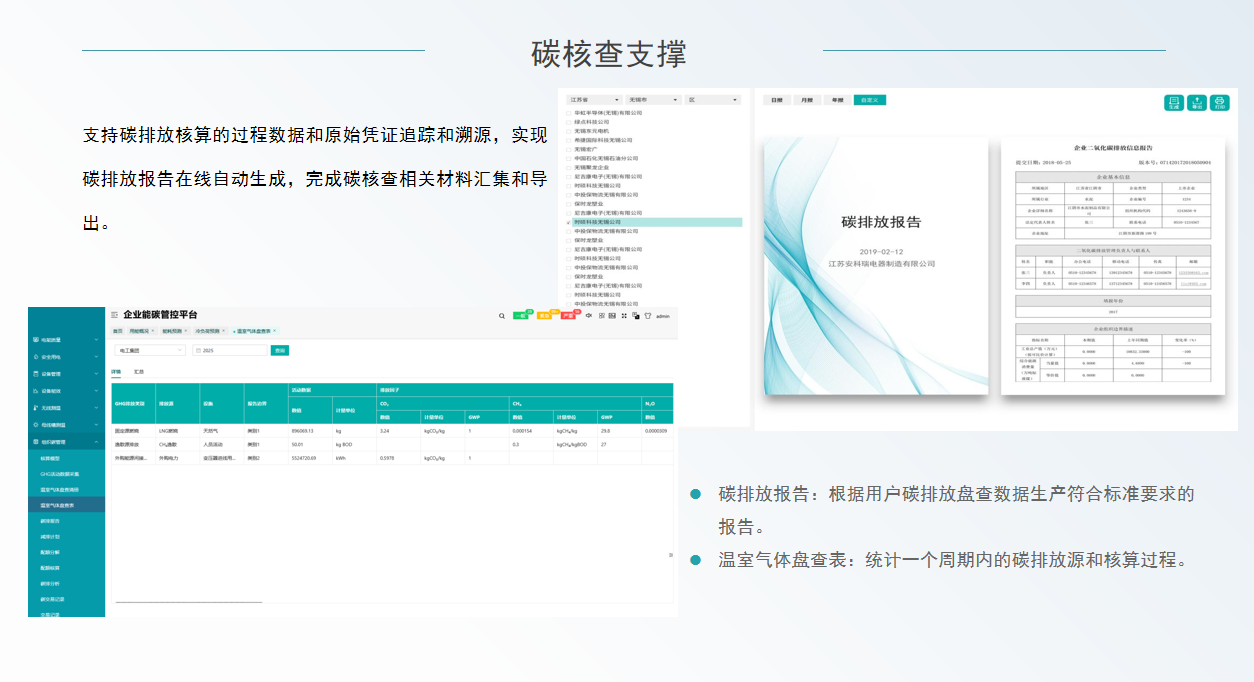Open the 江苏省 province dropdown
The image size is (1254, 682).
(x=594, y=100)
